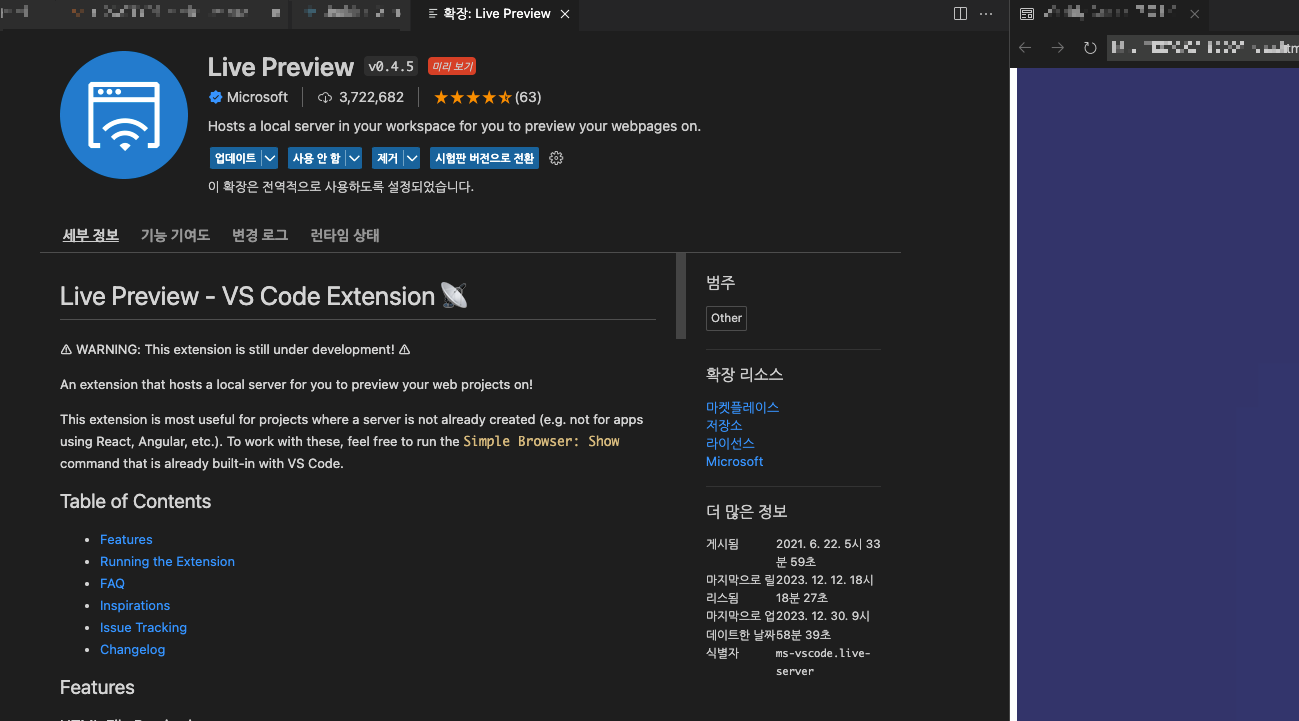
Task: Reload the browser preview page
Action: click(x=1090, y=47)
